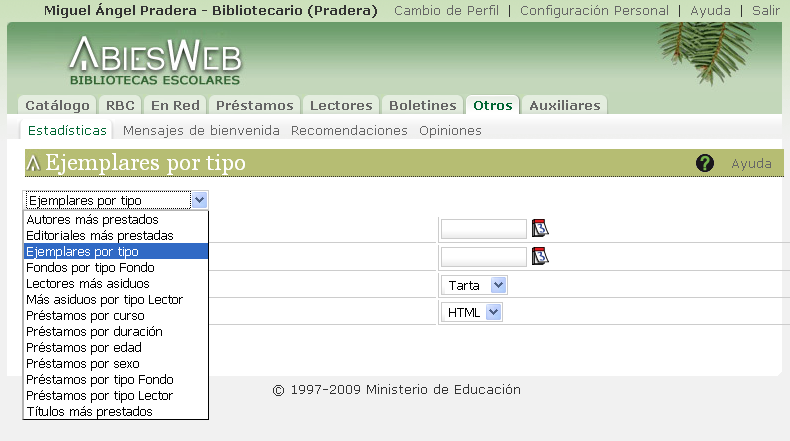Select 'Préstamos por tipo Lector' option
The width and height of the screenshot is (790, 441).
click(x=116, y=396)
